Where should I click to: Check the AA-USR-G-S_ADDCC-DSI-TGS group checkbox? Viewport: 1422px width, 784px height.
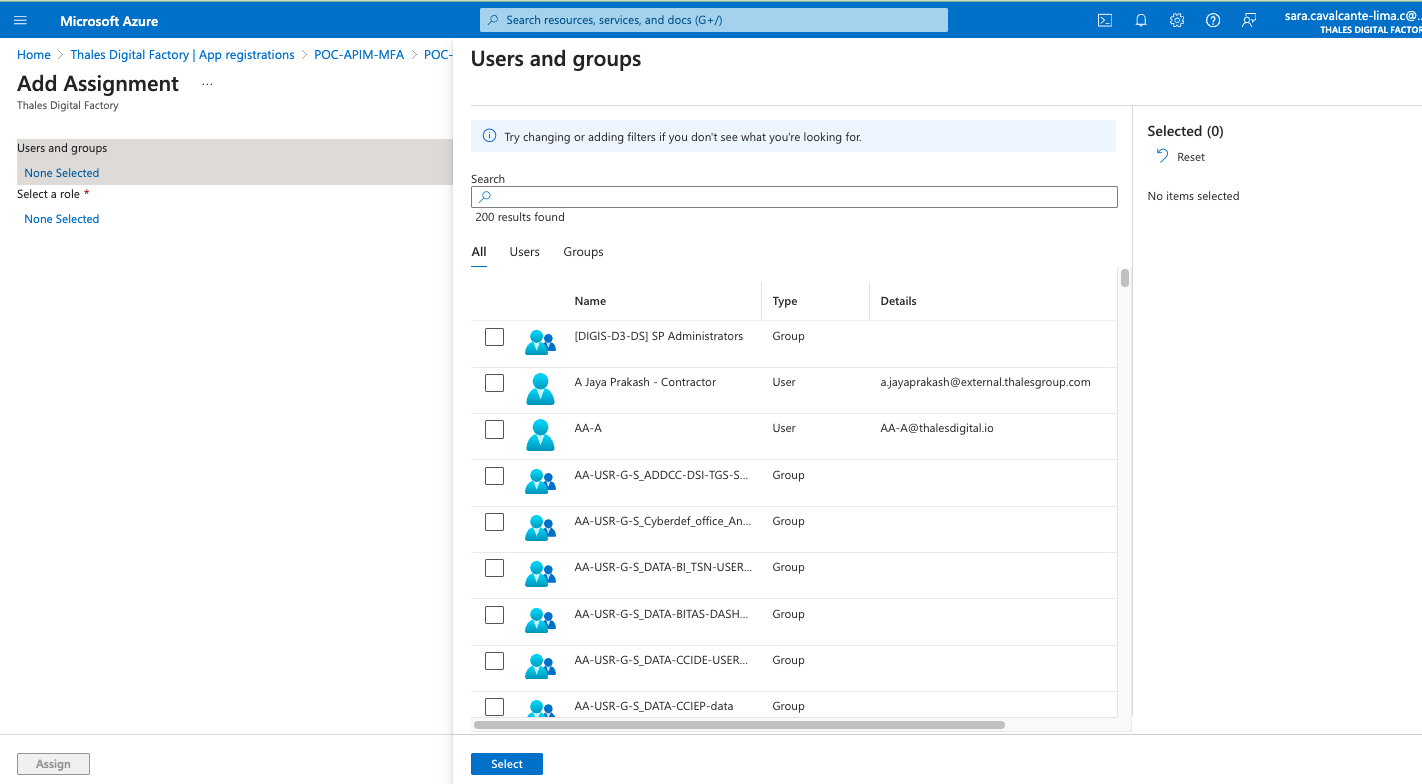point(494,476)
